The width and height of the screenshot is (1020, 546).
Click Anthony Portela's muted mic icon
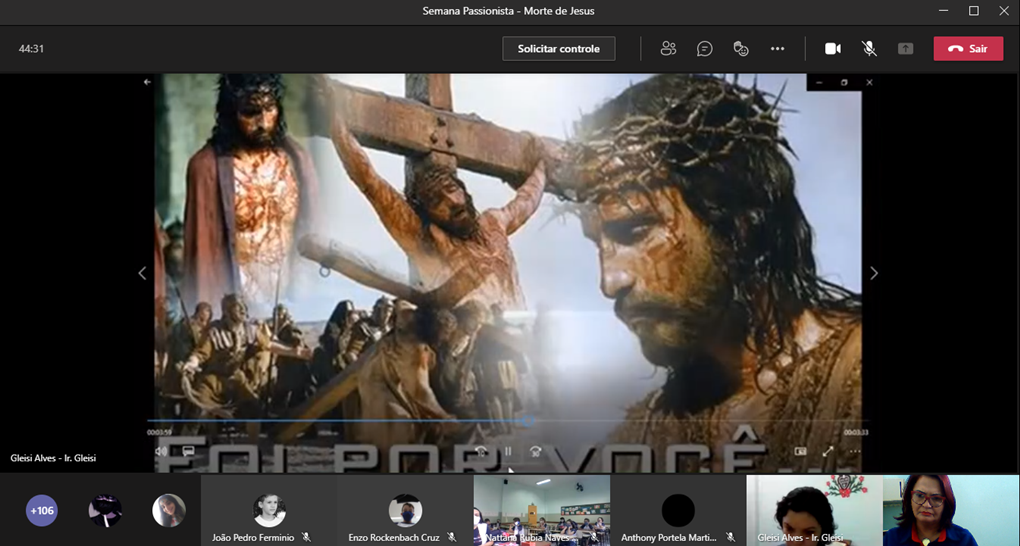(730, 538)
